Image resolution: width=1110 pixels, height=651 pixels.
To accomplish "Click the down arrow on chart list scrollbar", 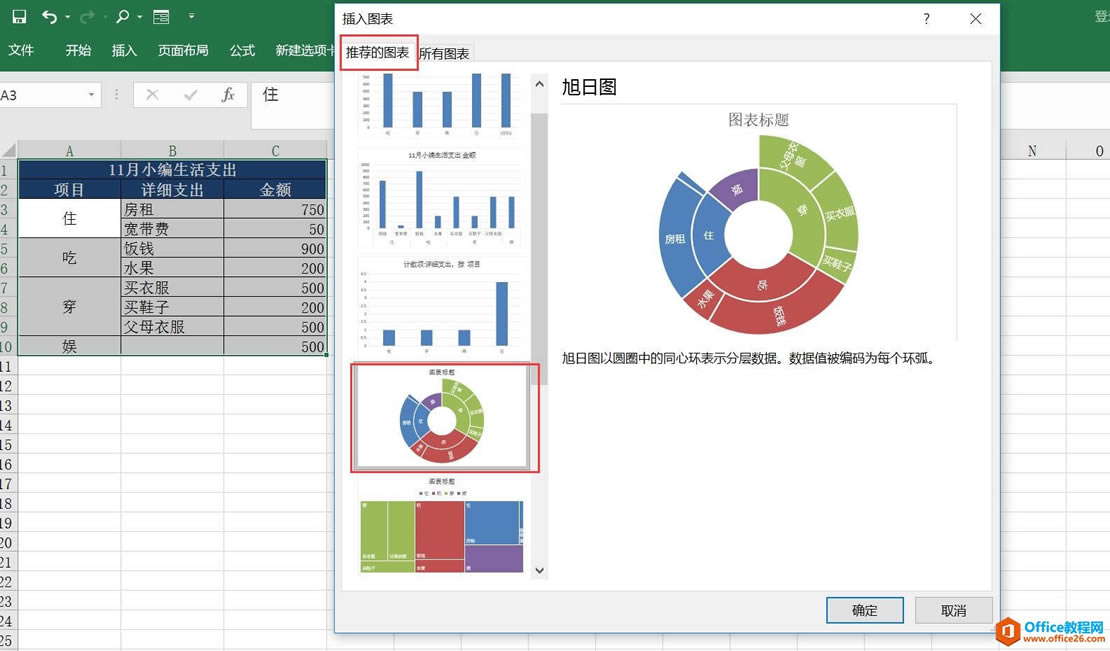I will [x=539, y=570].
